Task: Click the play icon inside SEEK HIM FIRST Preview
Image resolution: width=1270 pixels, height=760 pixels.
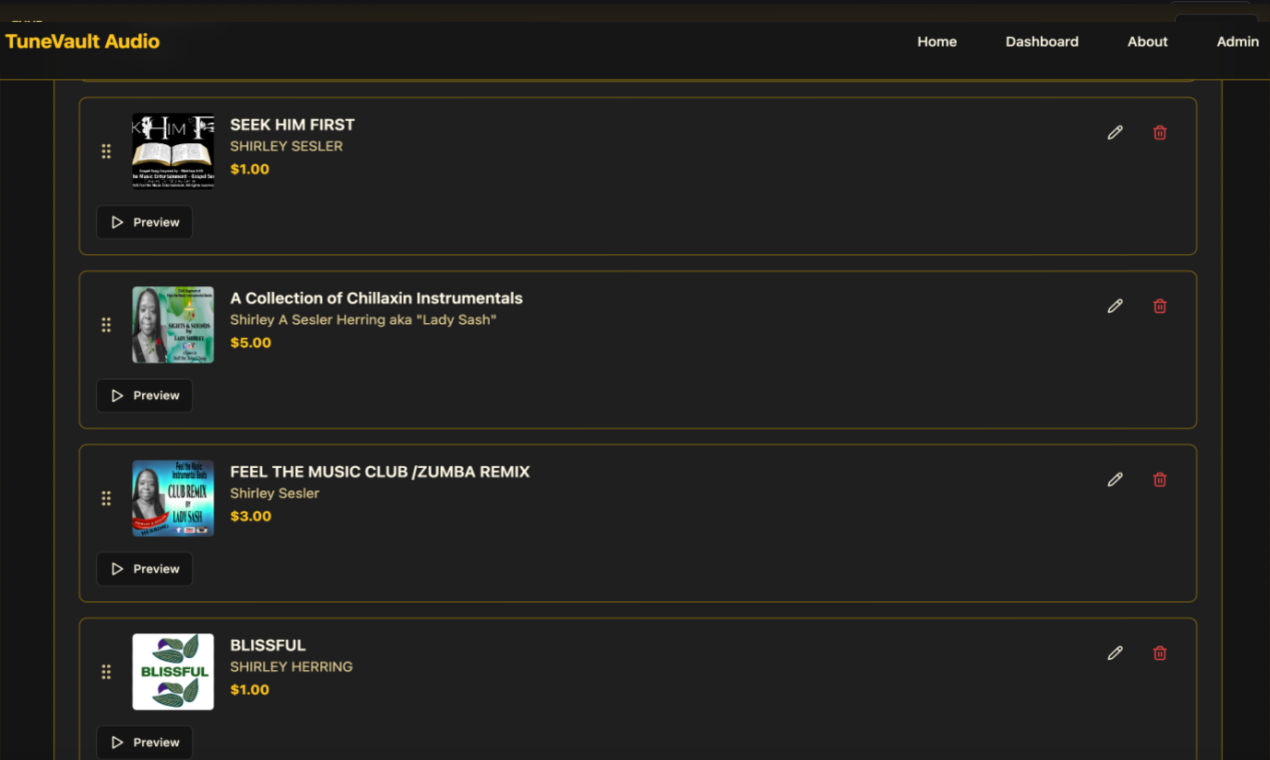Action: [x=117, y=222]
